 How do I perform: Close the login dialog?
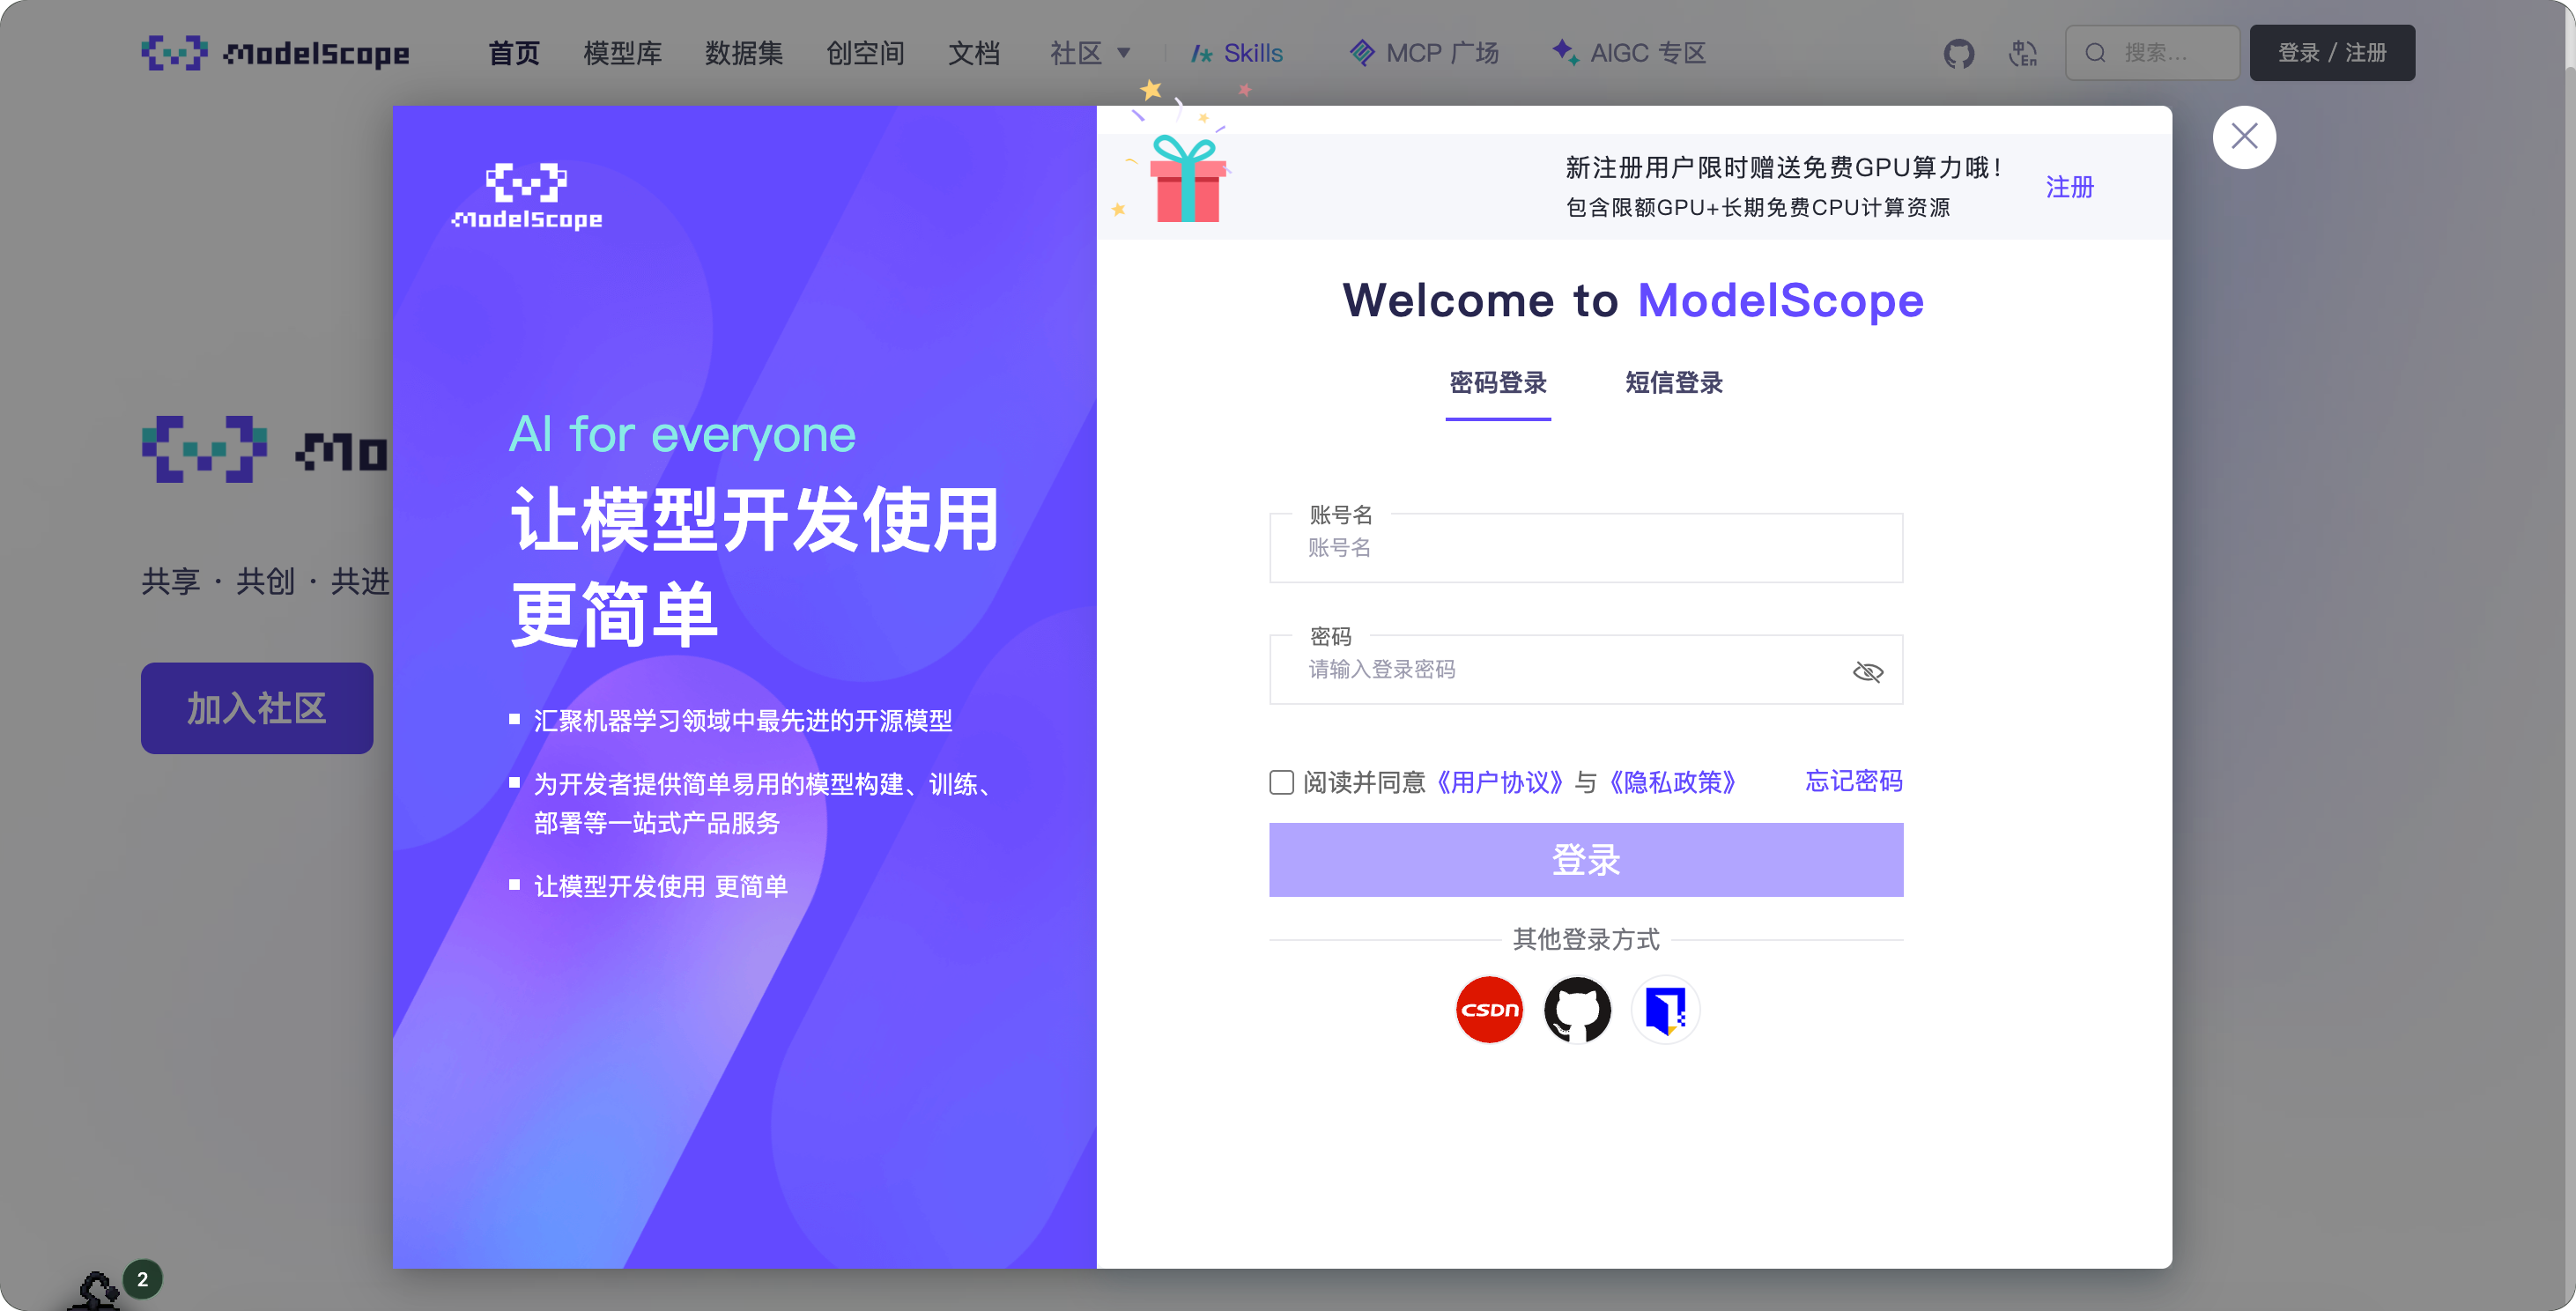[2244, 137]
